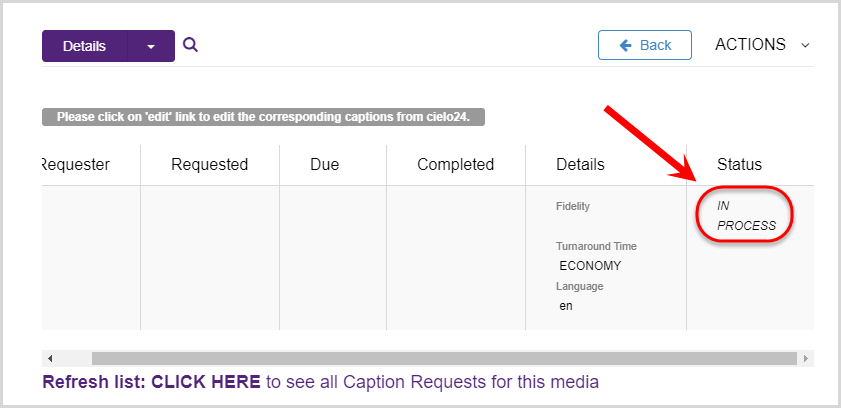The image size is (841, 408).
Task: Click the left scroll arrow of horizontal scrollbar
Action: [x=50, y=359]
